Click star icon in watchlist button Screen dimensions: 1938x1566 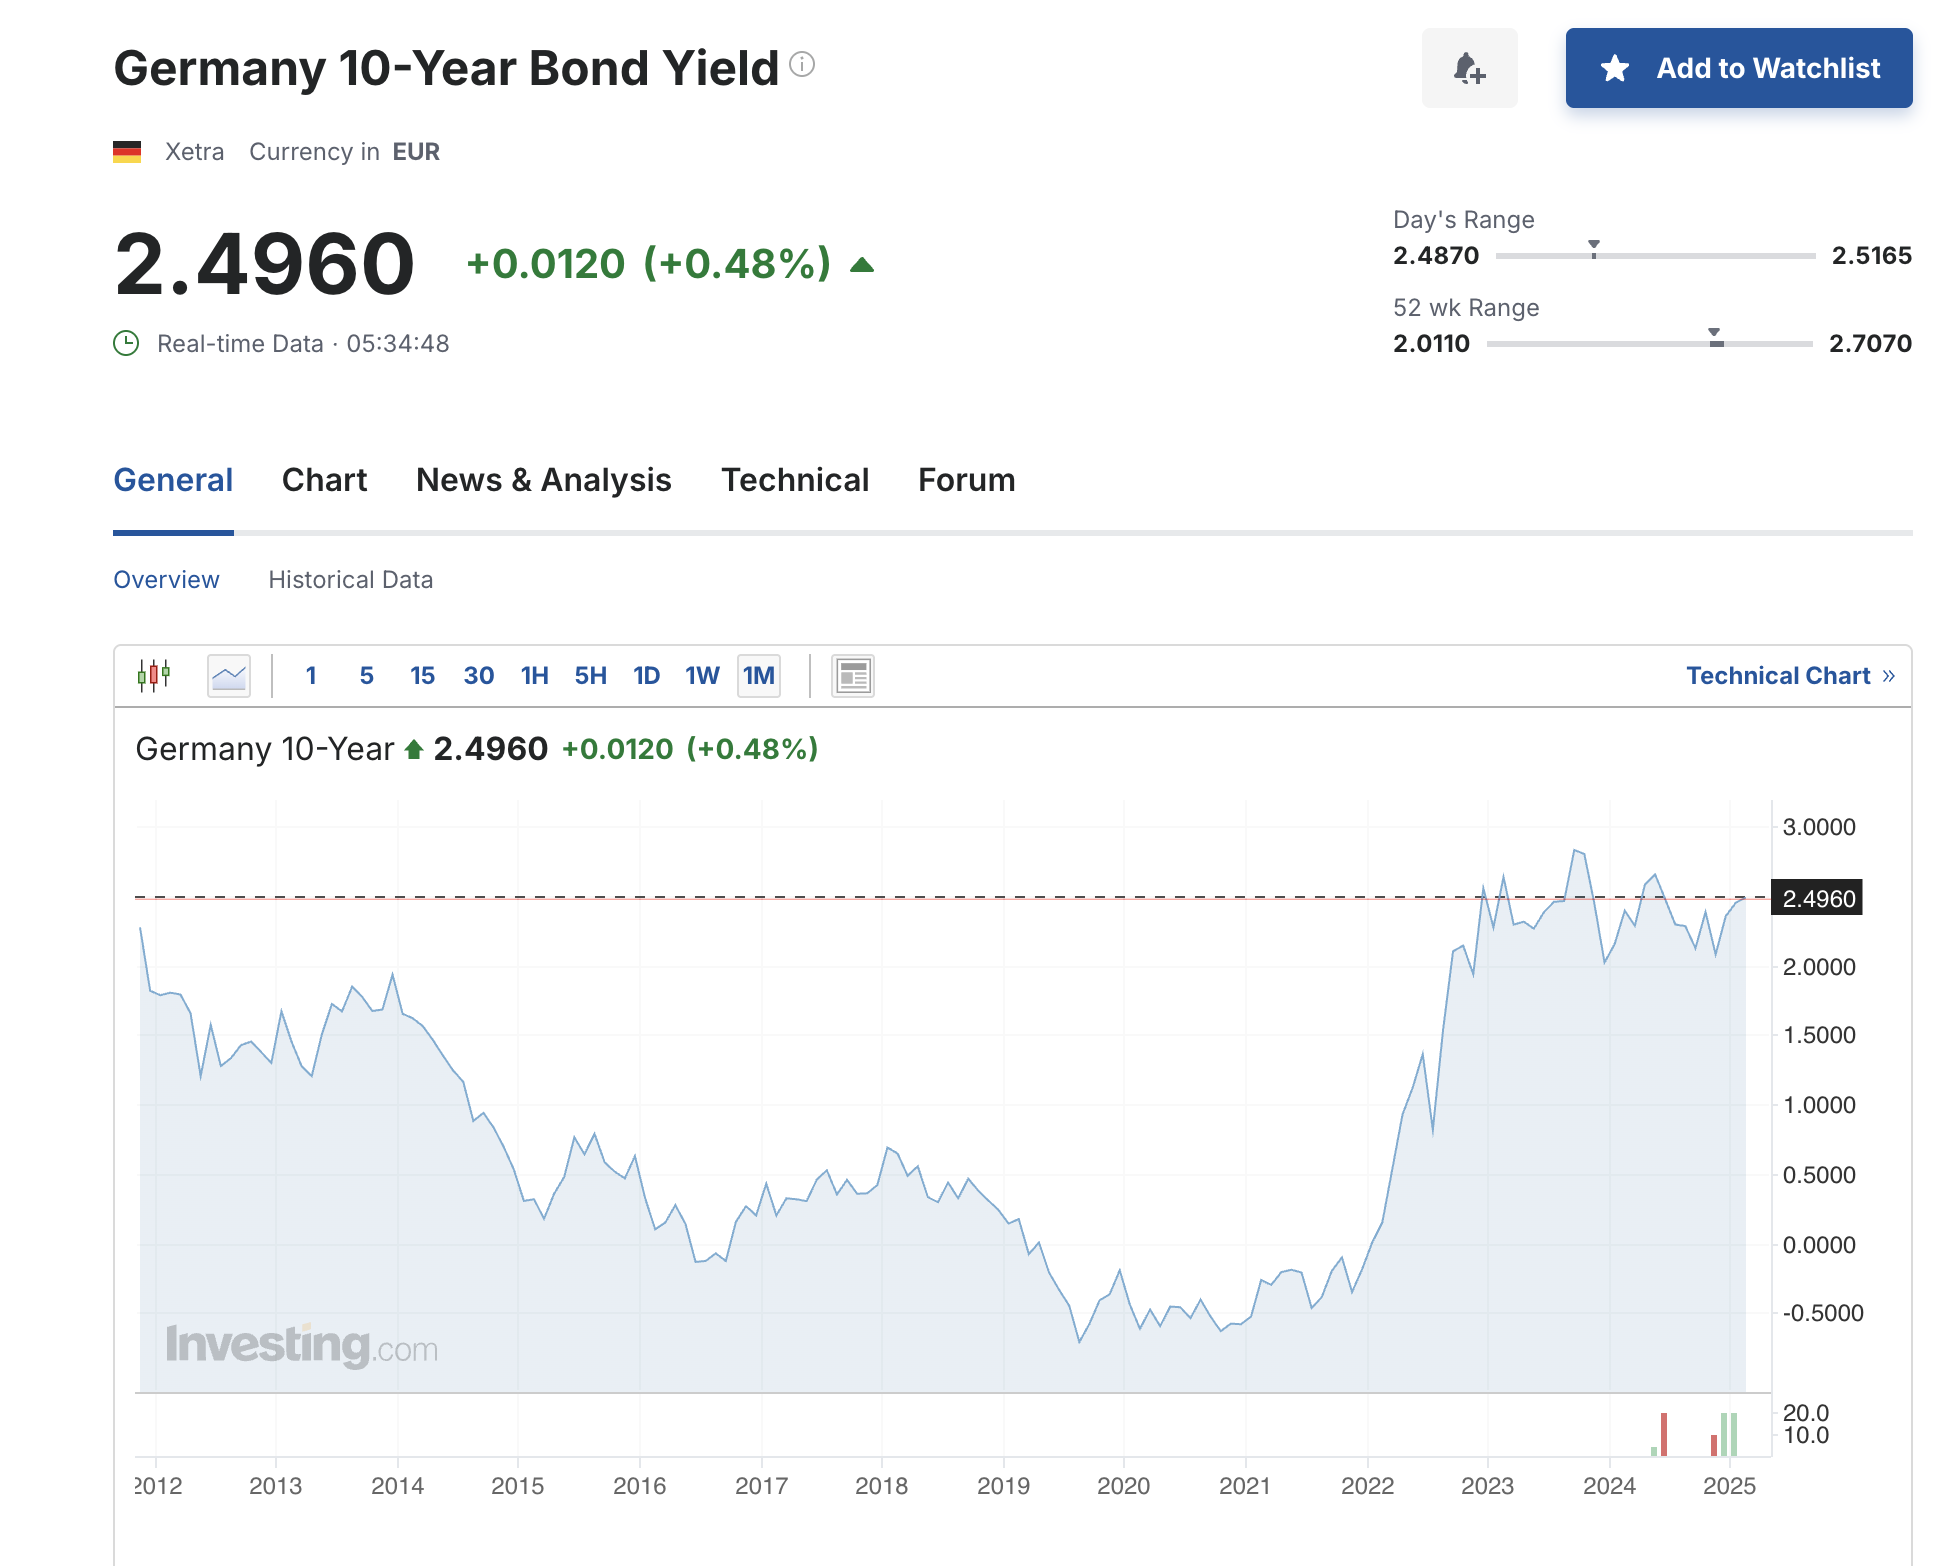(x=1615, y=68)
